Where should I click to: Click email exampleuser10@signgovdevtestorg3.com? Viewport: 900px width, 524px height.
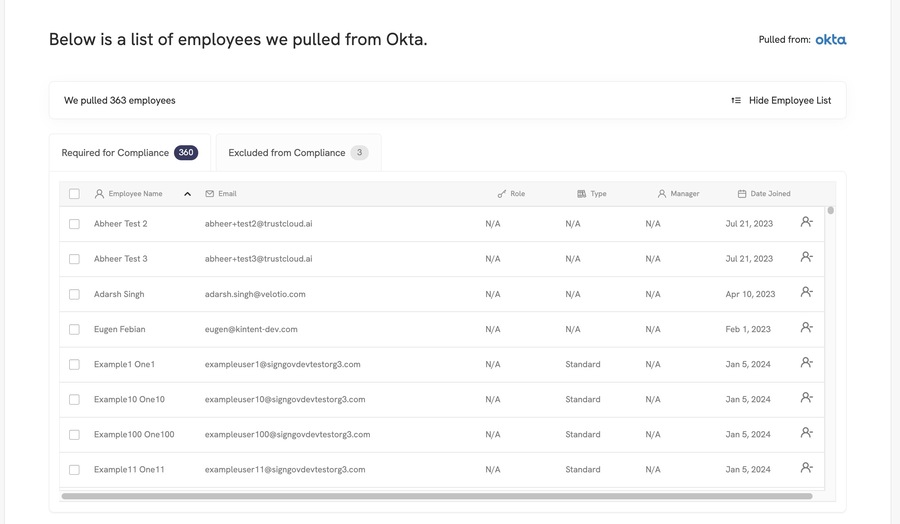(x=285, y=399)
